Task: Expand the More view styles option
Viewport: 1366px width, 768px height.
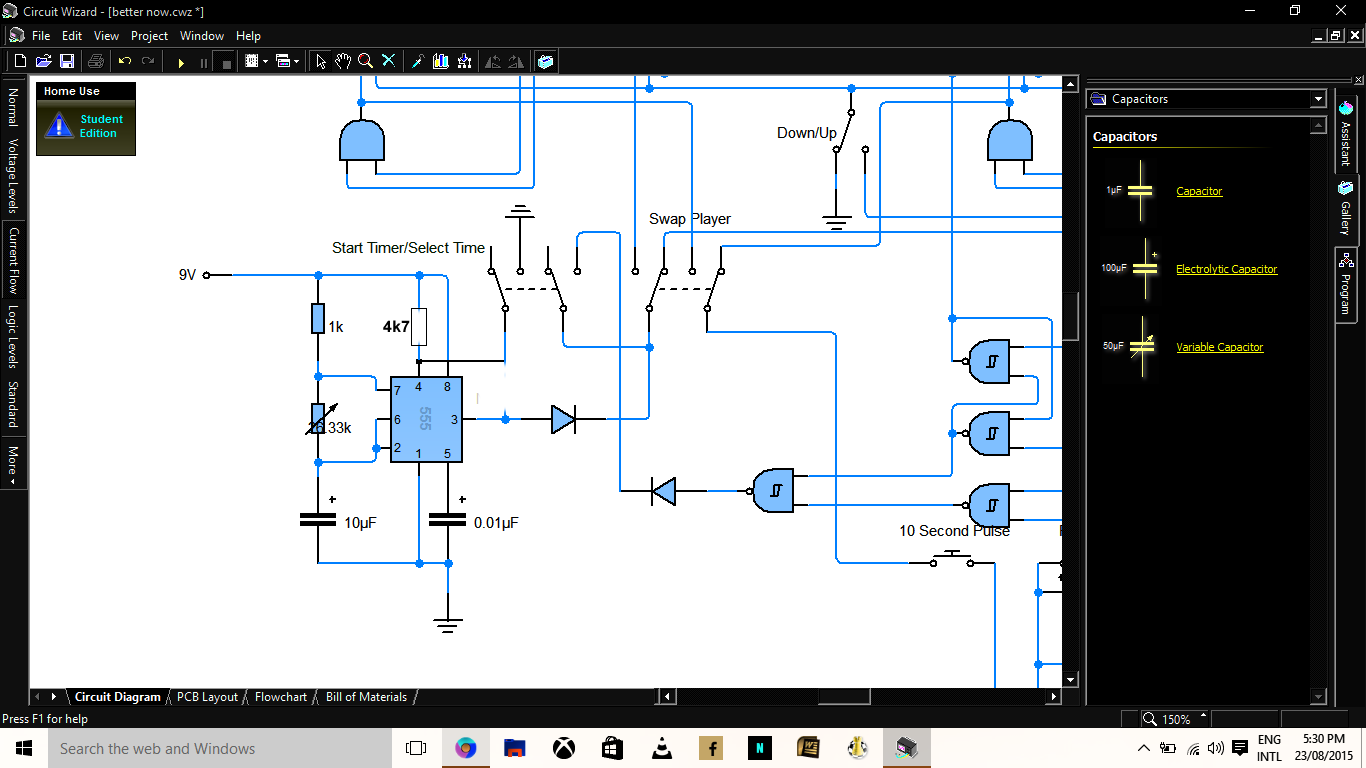Action: 13,464
